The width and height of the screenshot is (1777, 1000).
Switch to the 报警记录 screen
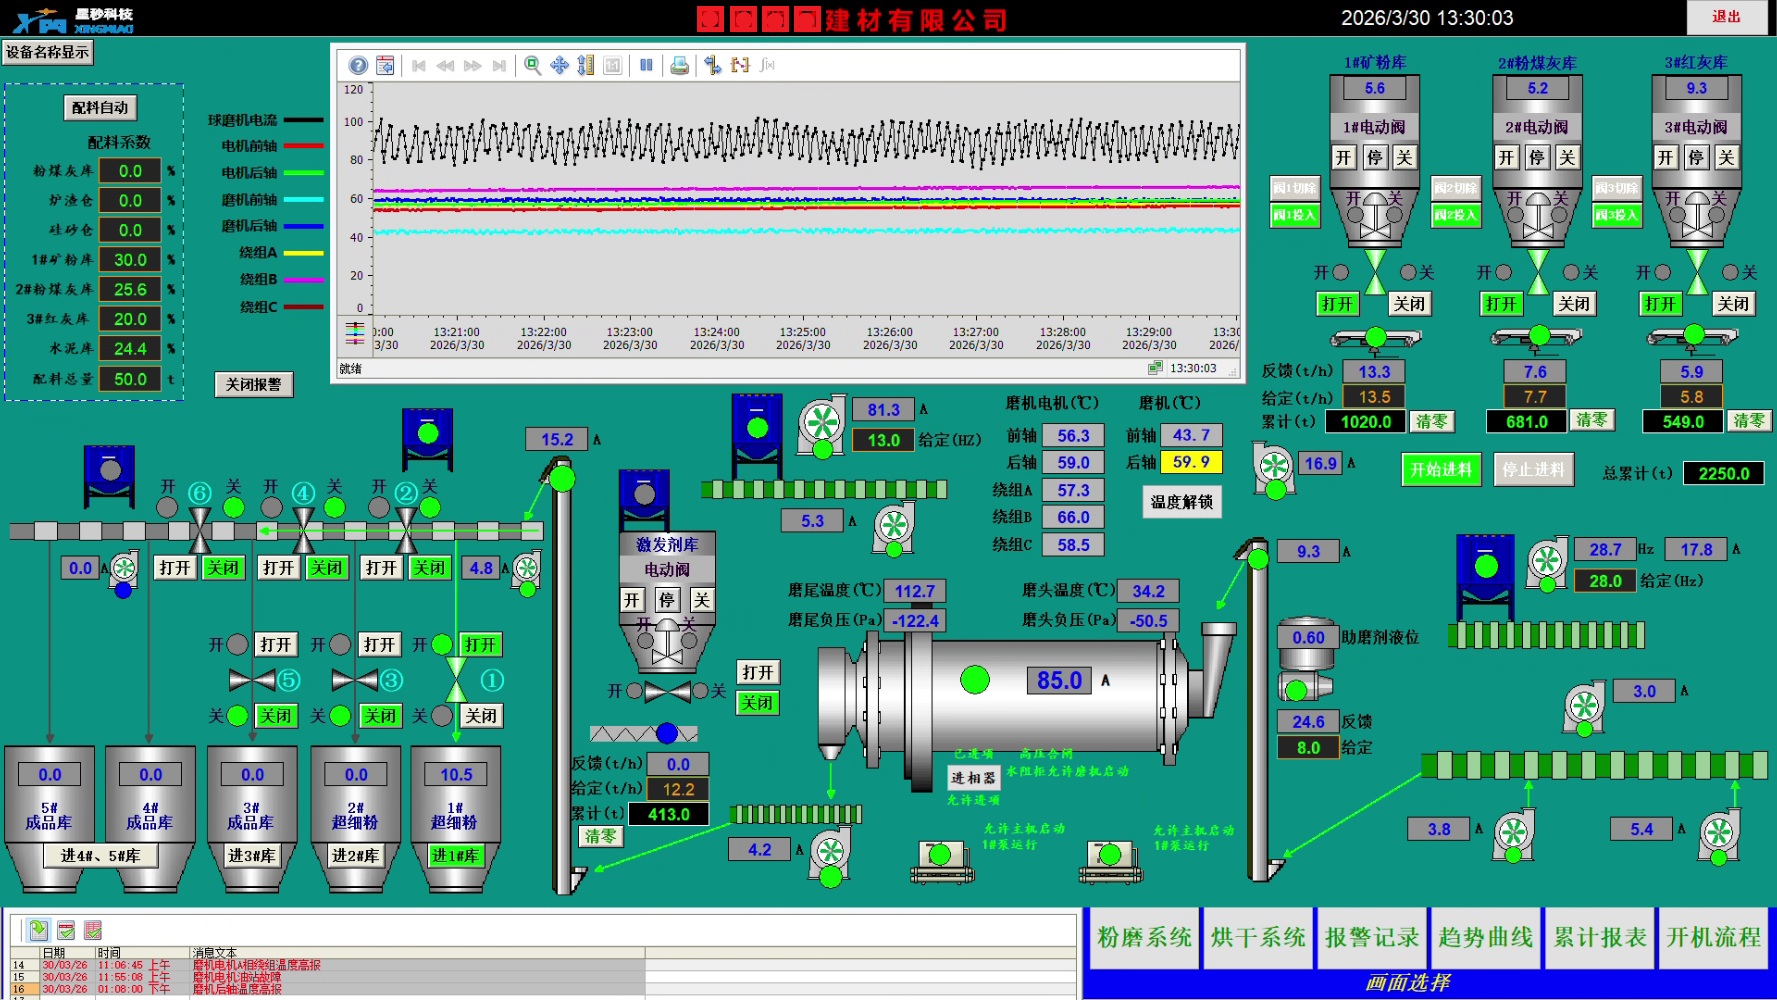[1371, 938]
